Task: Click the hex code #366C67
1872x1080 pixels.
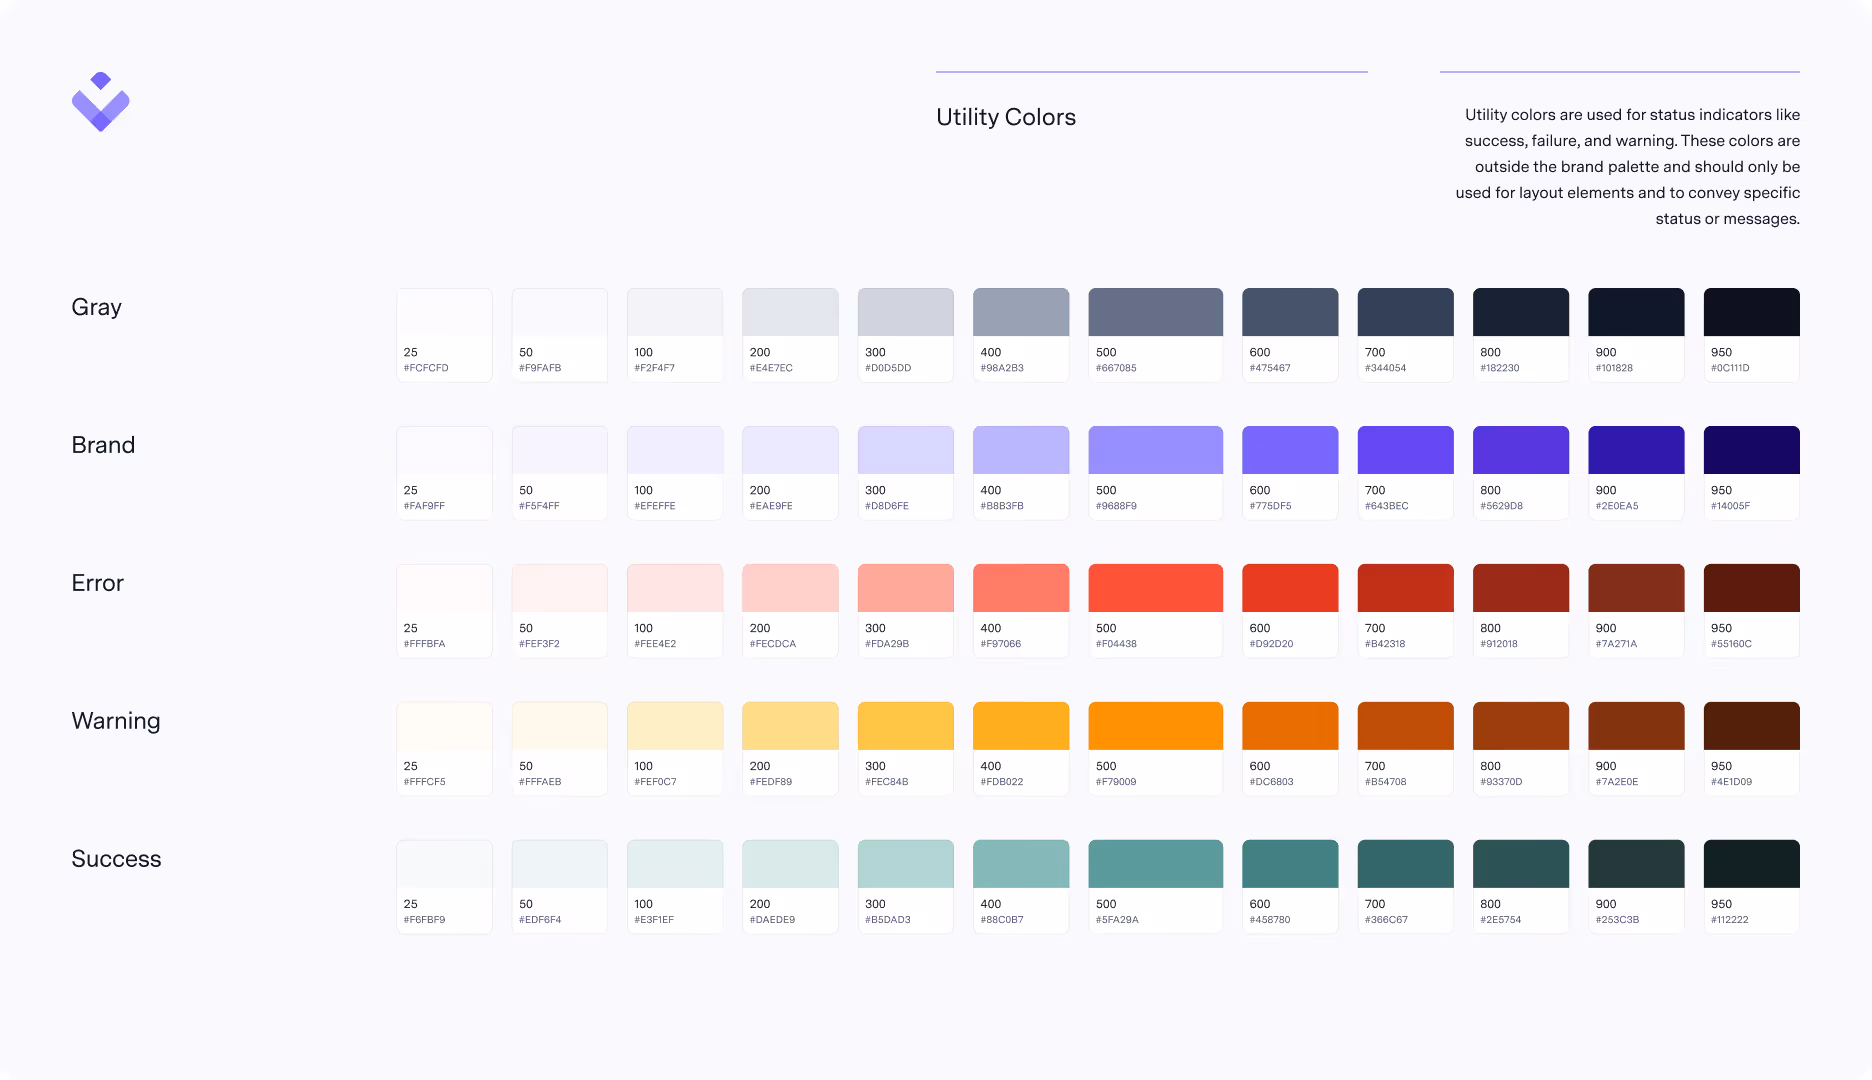Action: (1386, 920)
